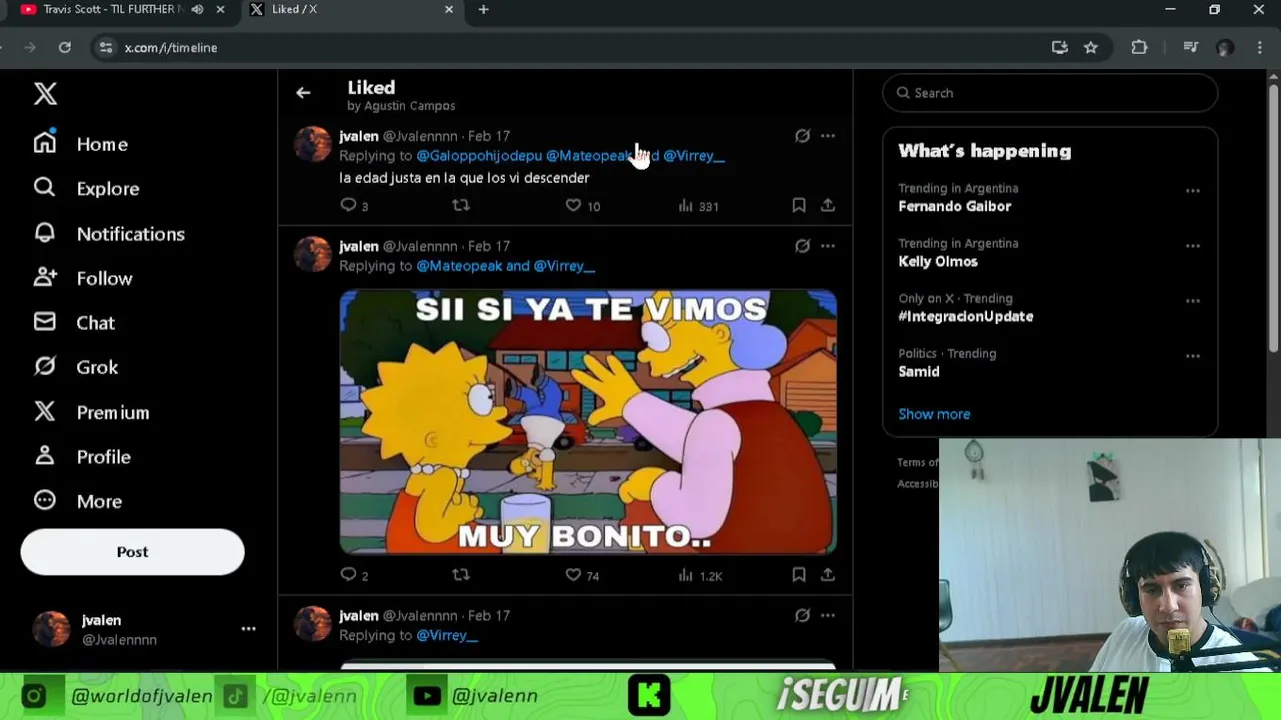Open the @Galoppohijodepu mention link
Image resolution: width=1281 pixels, height=720 pixels.
coord(479,156)
